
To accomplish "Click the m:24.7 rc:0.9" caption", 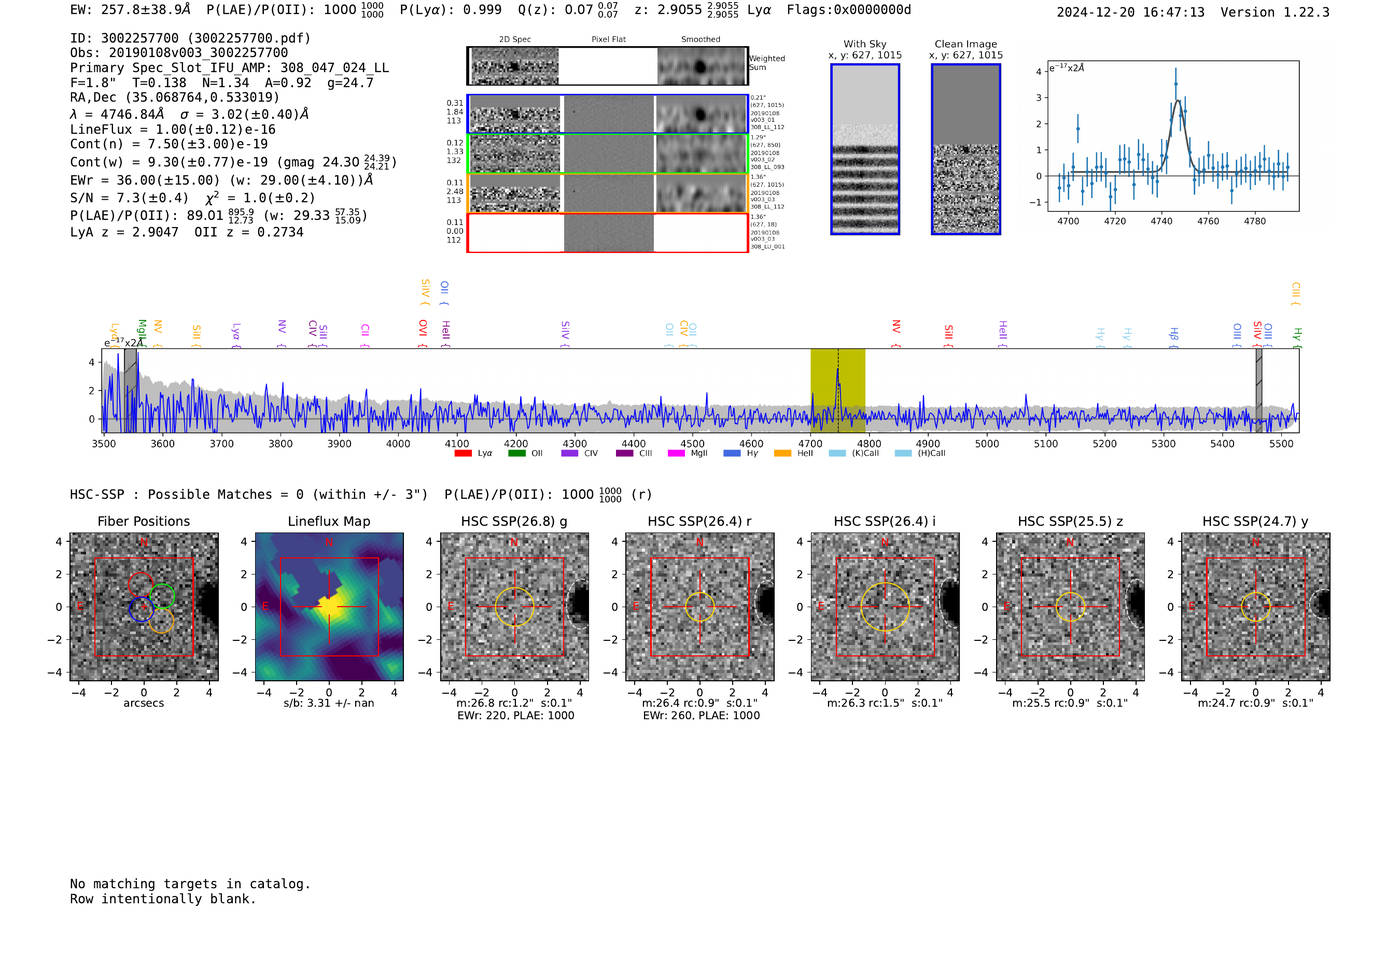I will point(1256,704).
